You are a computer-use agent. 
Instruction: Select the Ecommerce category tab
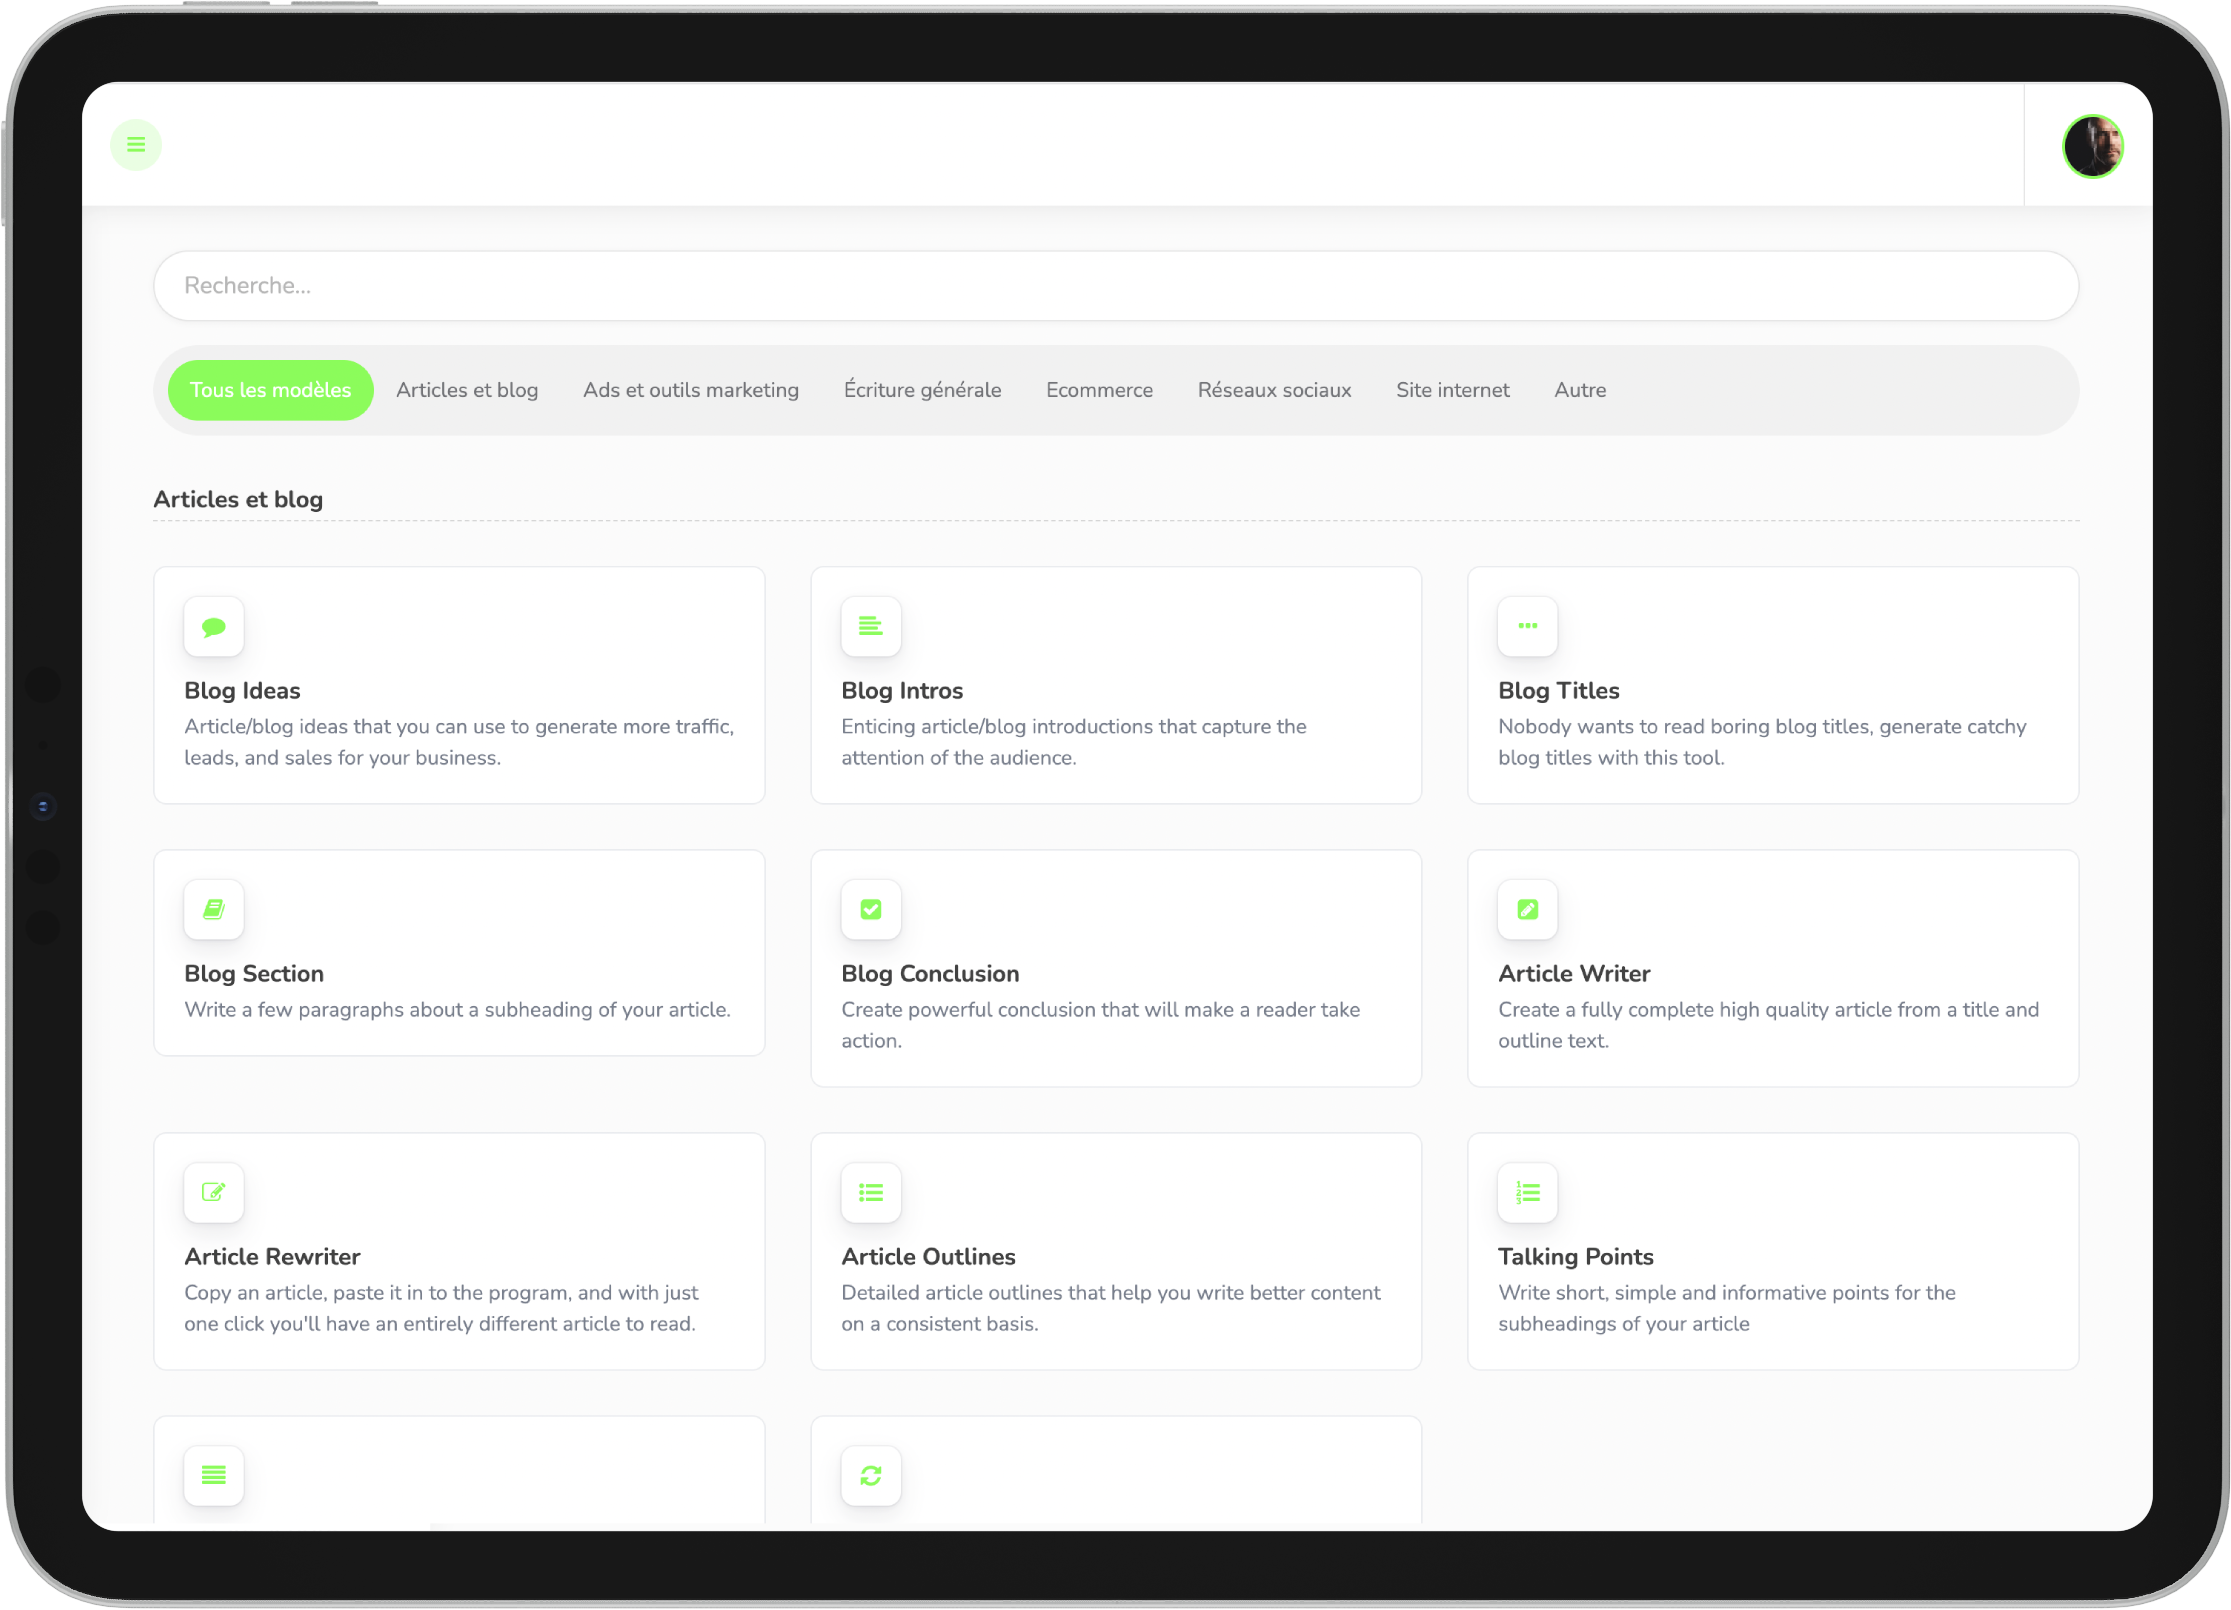(1099, 390)
